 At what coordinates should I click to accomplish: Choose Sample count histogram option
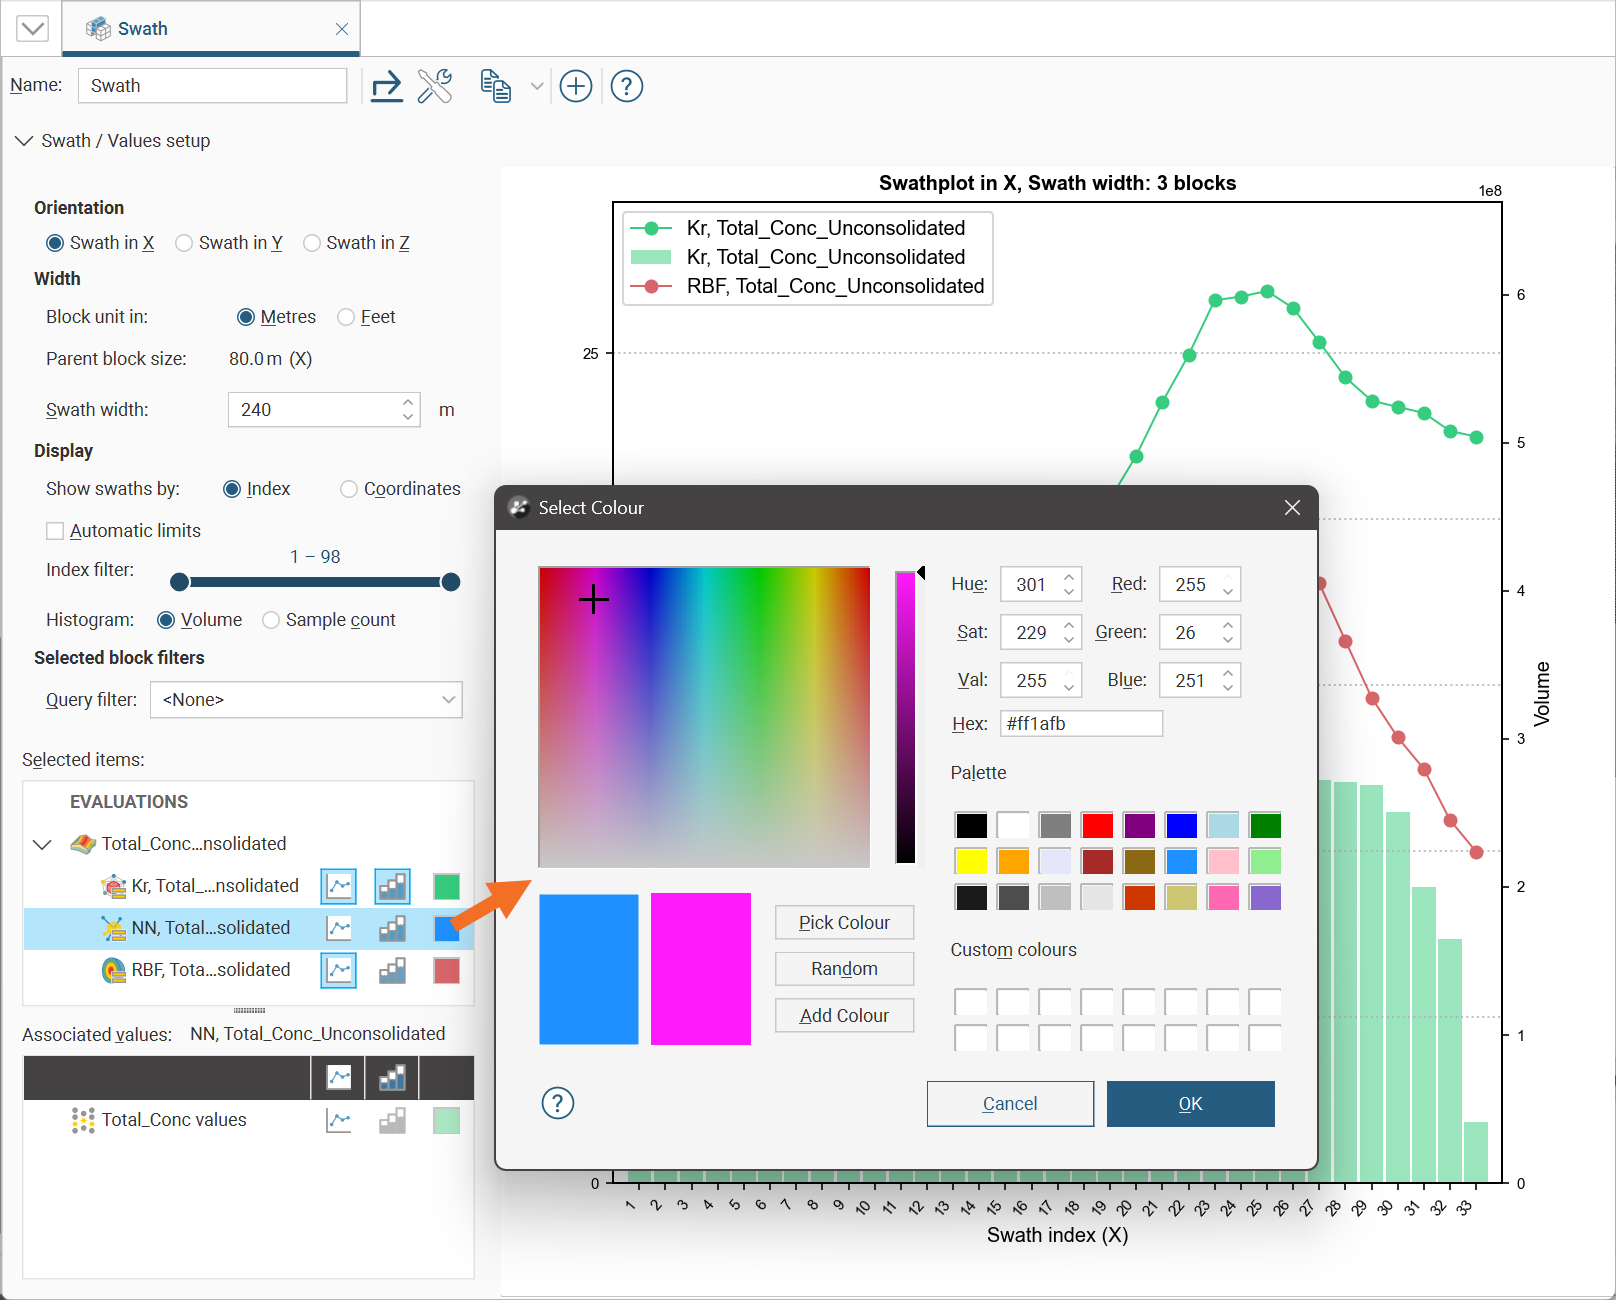(329, 620)
